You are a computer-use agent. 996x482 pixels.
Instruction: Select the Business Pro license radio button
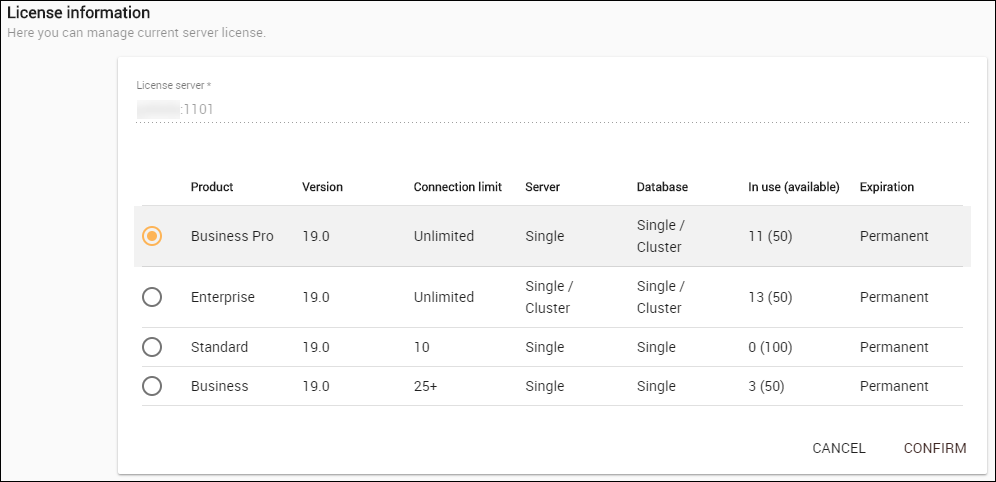[x=152, y=236]
